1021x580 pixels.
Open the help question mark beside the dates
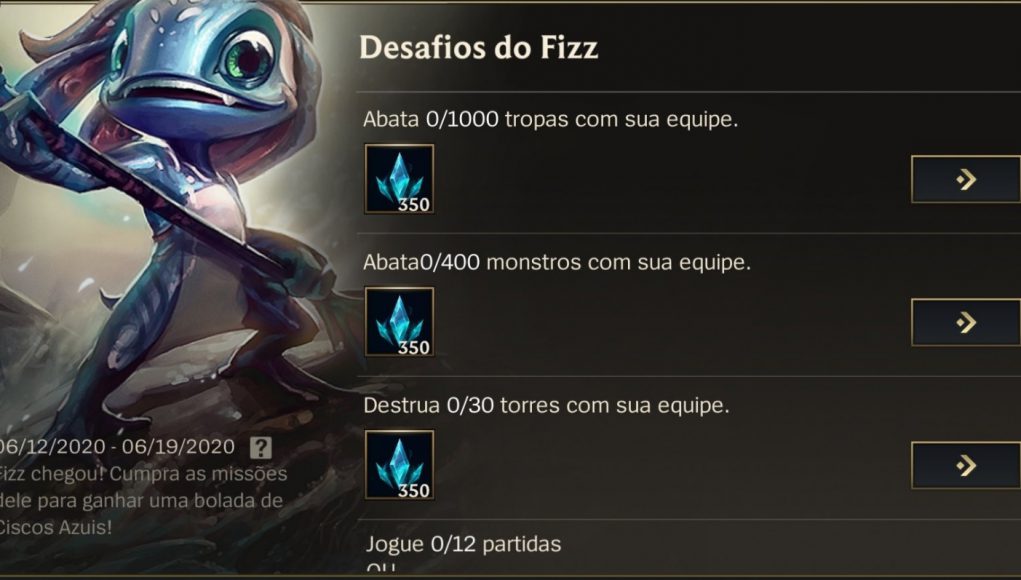tap(261, 448)
